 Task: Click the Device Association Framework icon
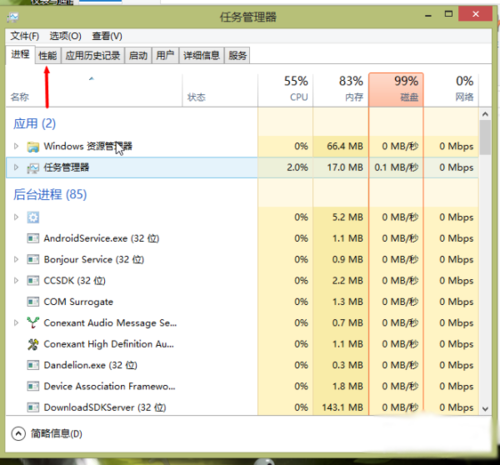(x=33, y=386)
